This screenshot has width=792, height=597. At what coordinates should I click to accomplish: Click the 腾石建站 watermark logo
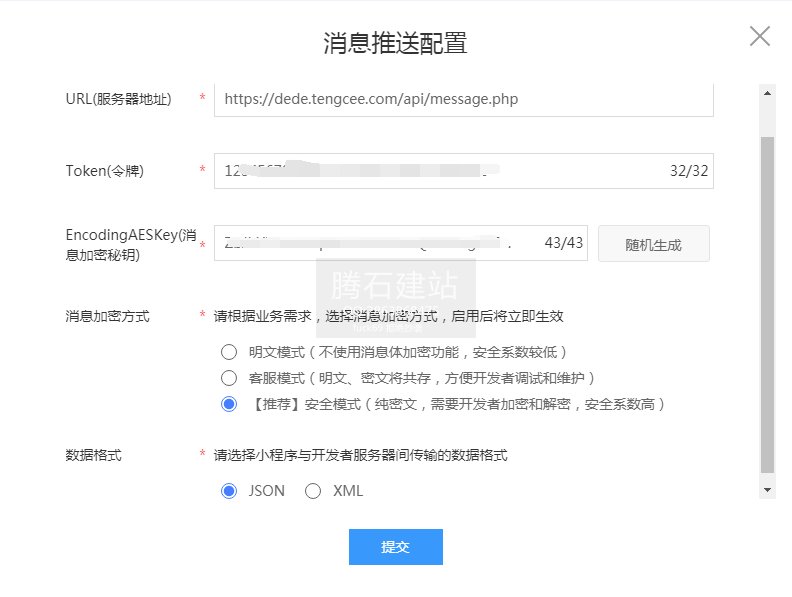point(395,287)
